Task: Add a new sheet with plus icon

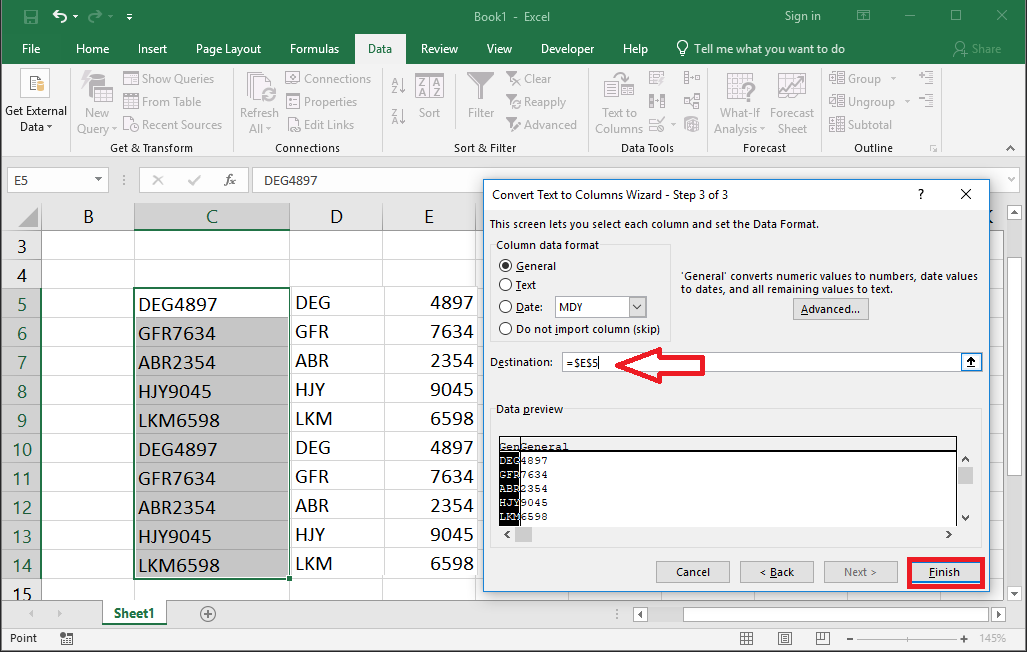Action: click(208, 613)
